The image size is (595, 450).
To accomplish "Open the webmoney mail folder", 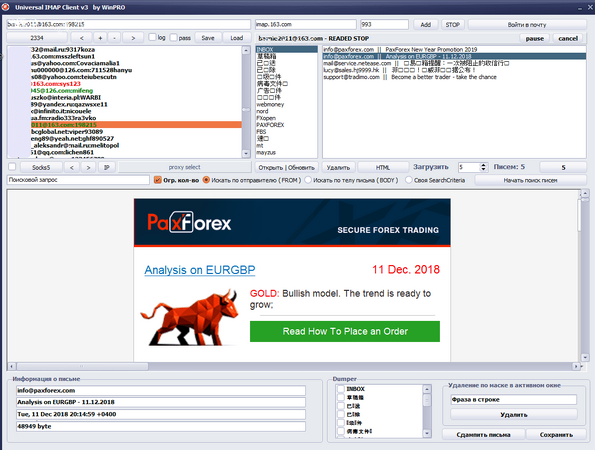I will coord(270,104).
